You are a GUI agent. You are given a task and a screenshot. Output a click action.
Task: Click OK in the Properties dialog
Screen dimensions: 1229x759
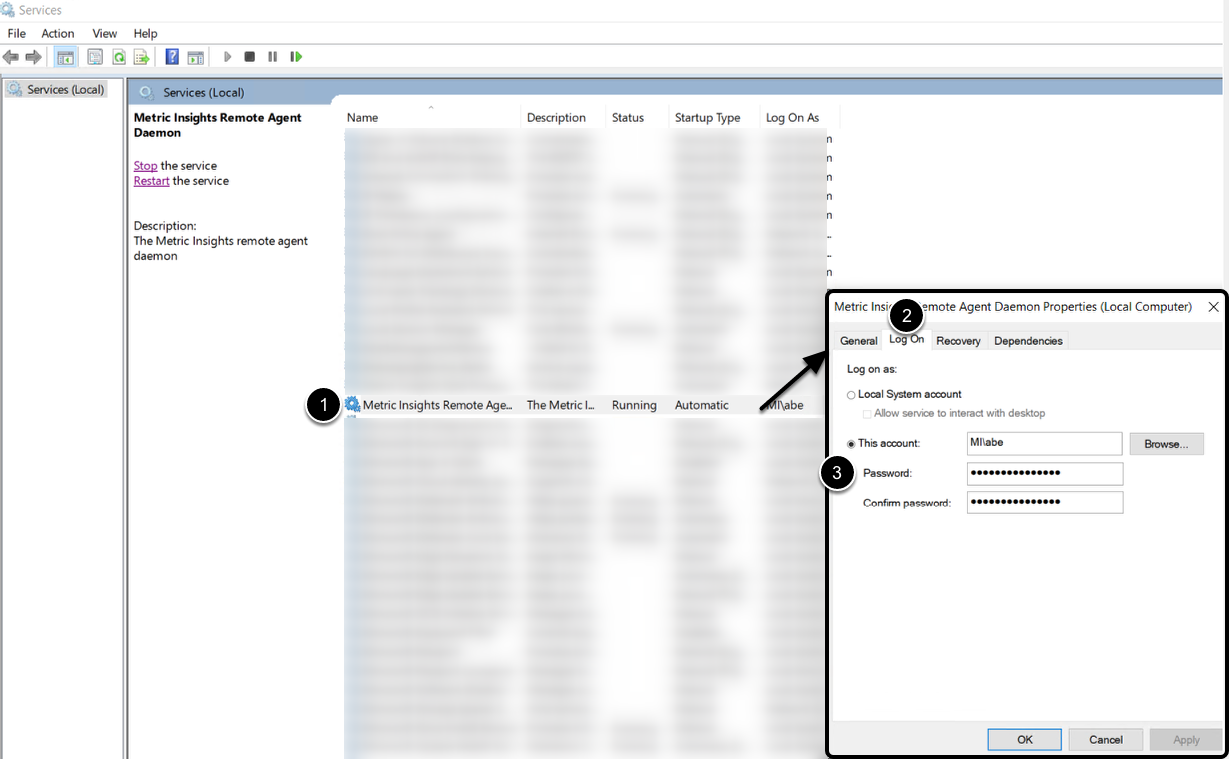[1025, 739]
